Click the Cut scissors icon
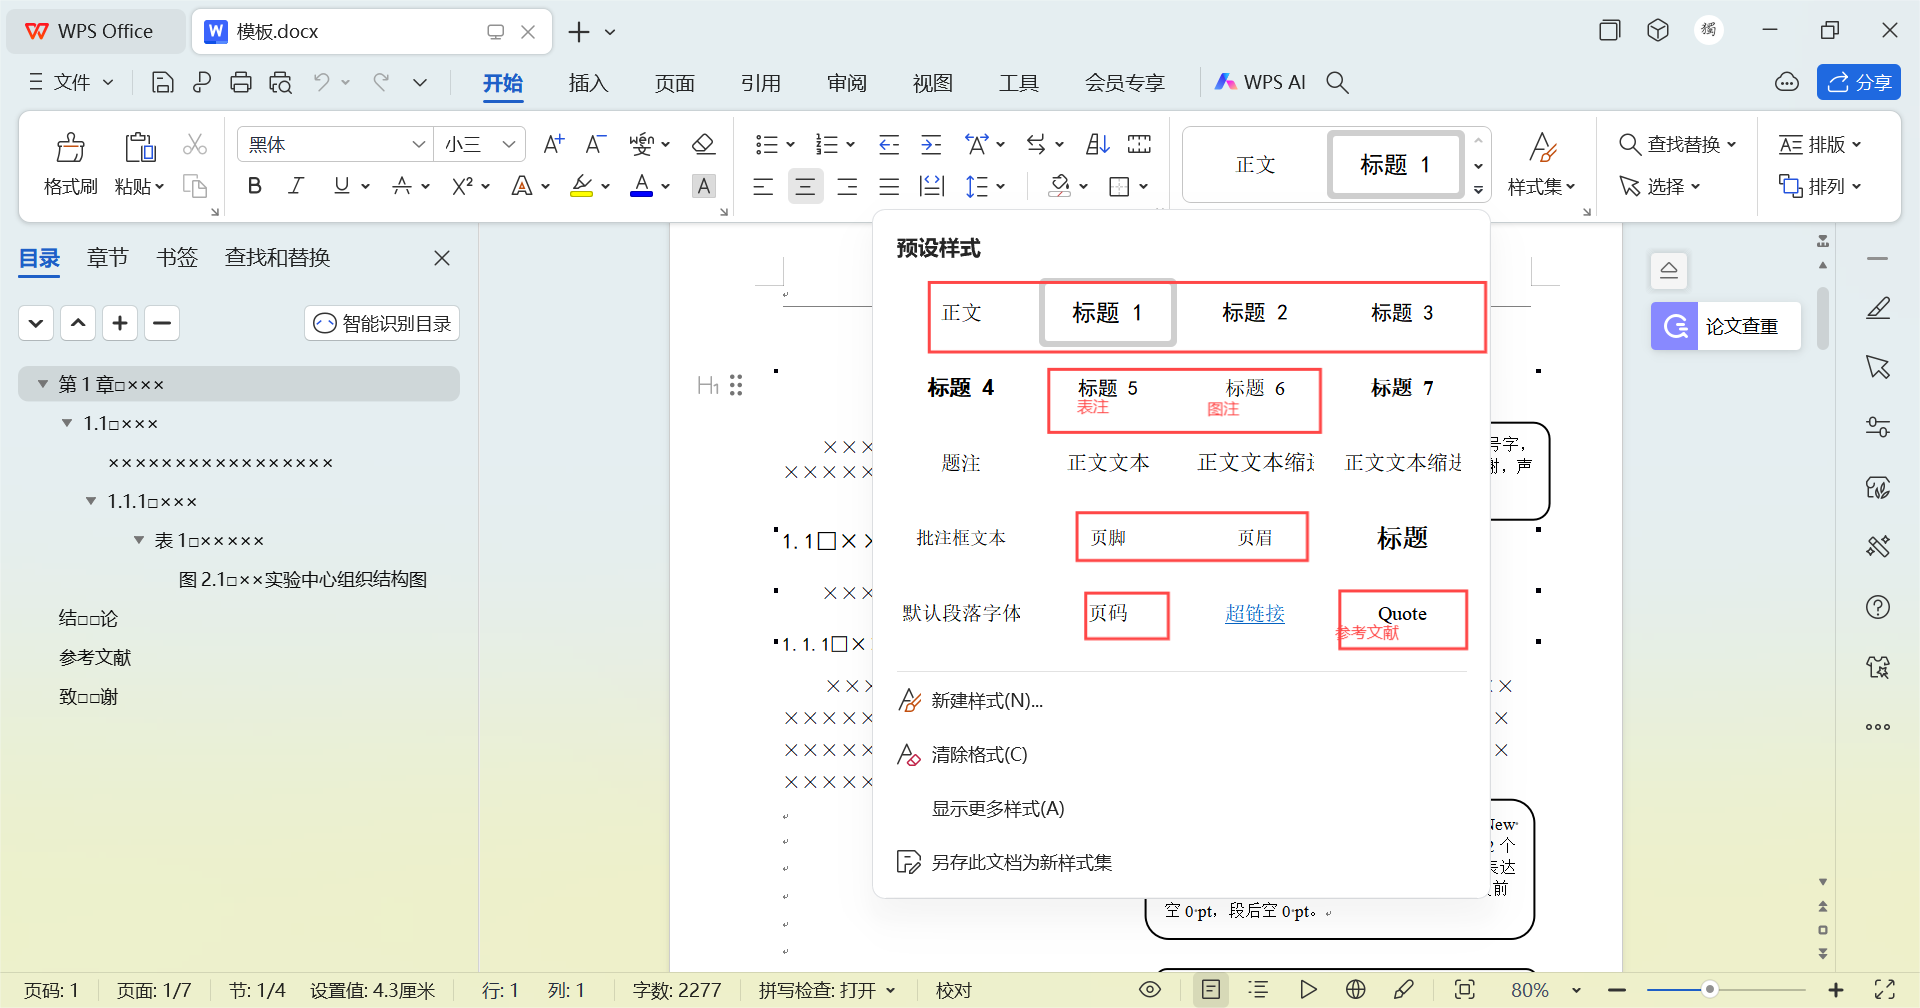Image resolution: width=1920 pixels, height=1008 pixels. pyautogui.click(x=195, y=145)
